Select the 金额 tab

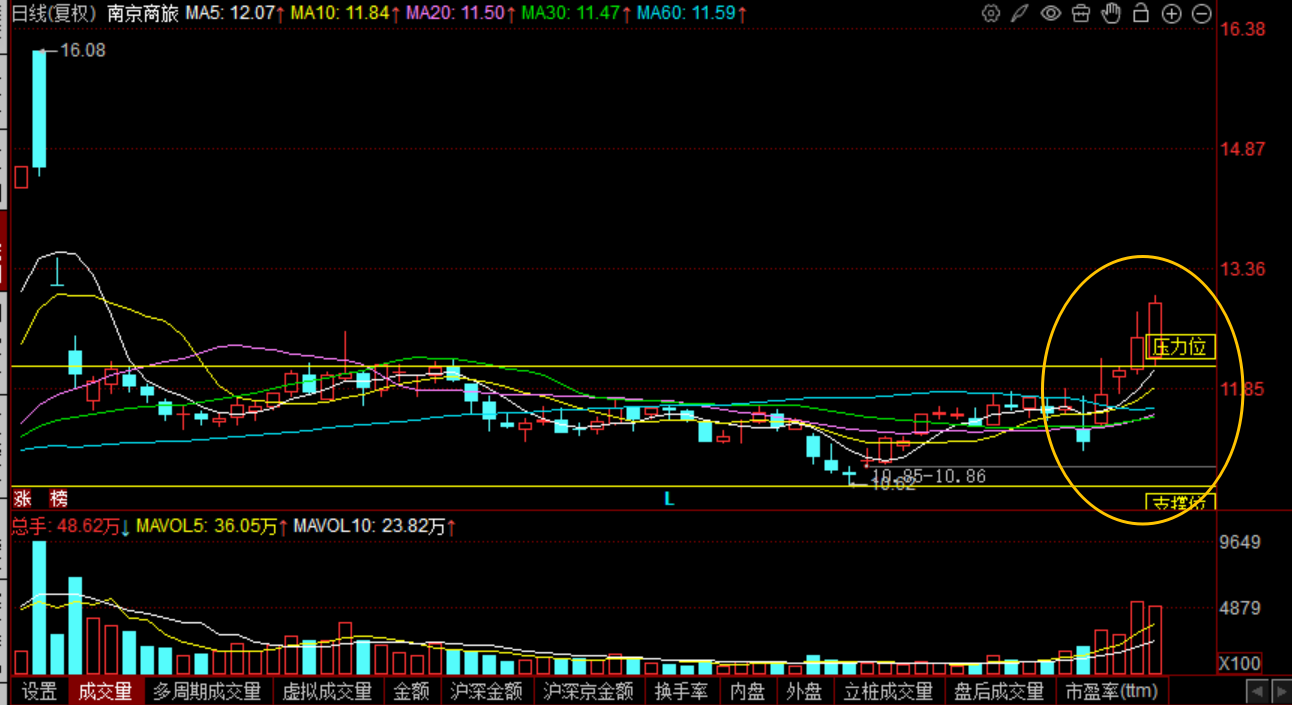(411, 691)
